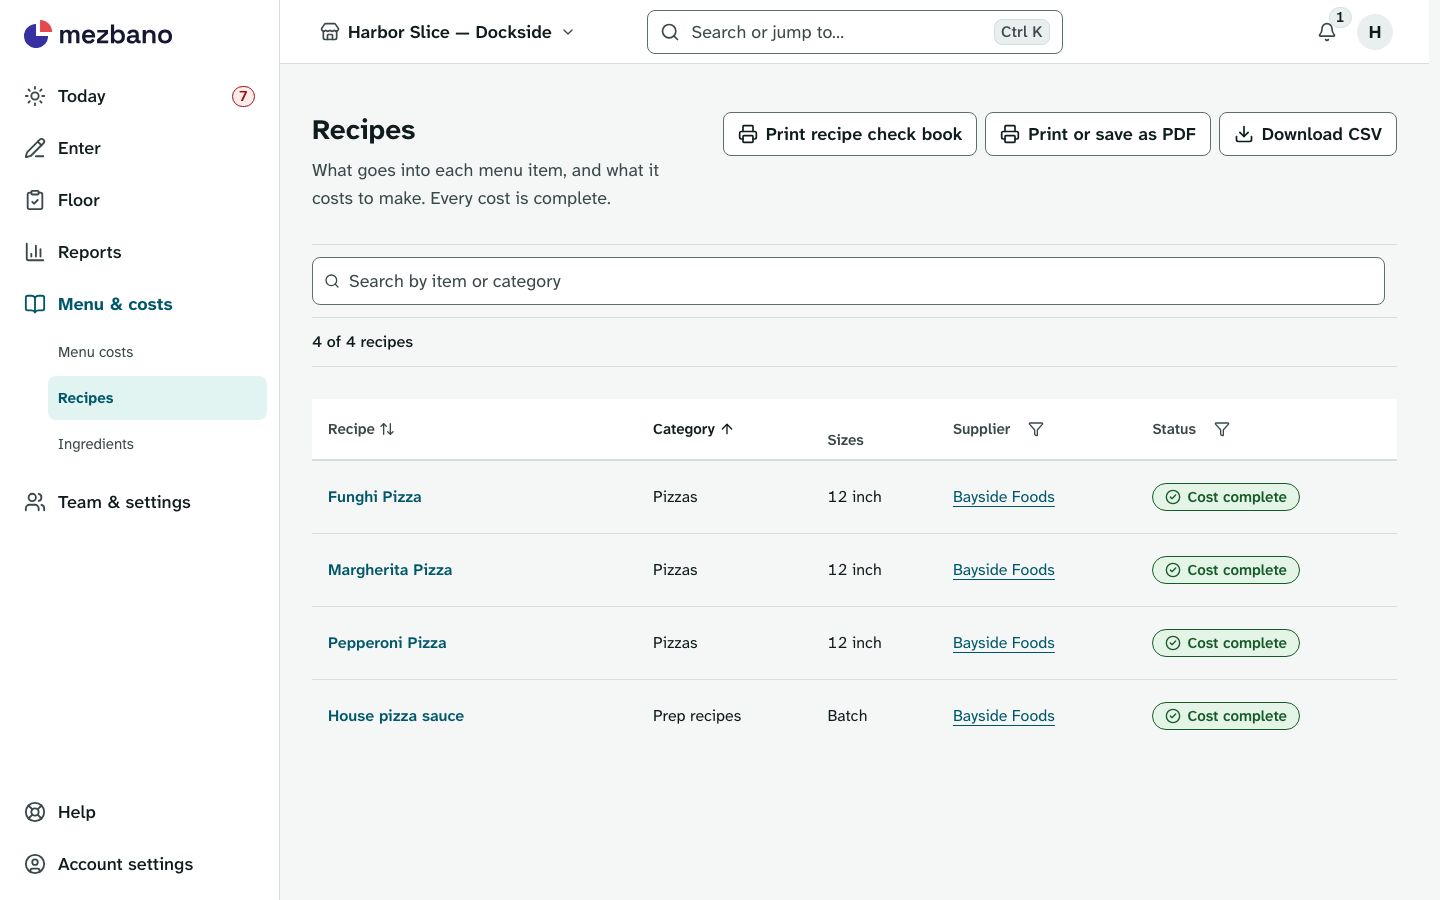The height and width of the screenshot is (900, 1440).
Task: Go to Team & settings
Action: click(x=140, y=502)
